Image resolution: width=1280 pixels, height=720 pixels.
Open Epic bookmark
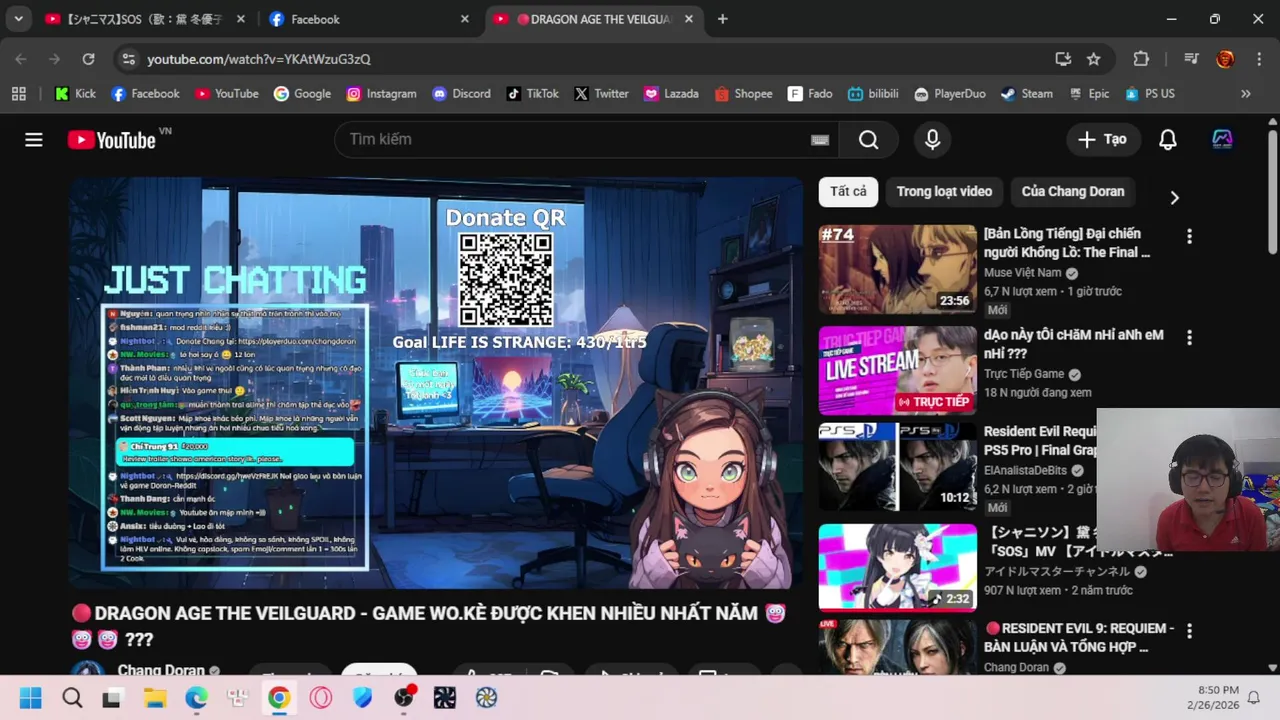pyautogui.click(x=1089, y=93)
